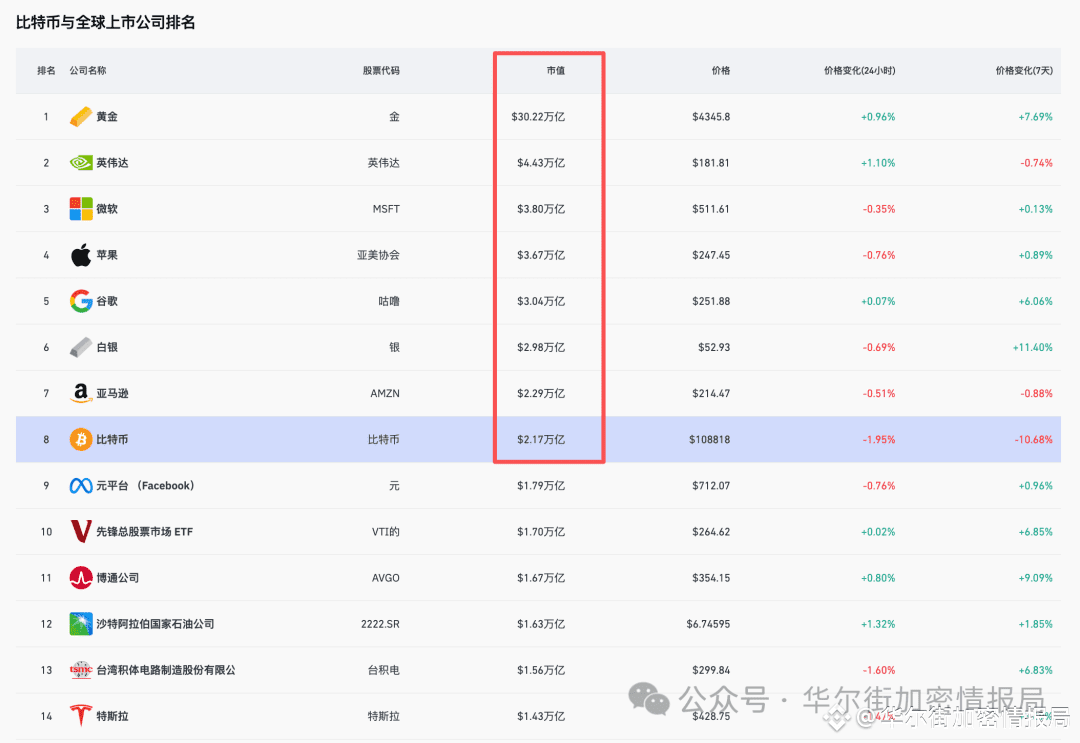The height and width of the screenshot is (743, 1080).
Task: Select ticker code AVGO
Action: tap(386, 578)
